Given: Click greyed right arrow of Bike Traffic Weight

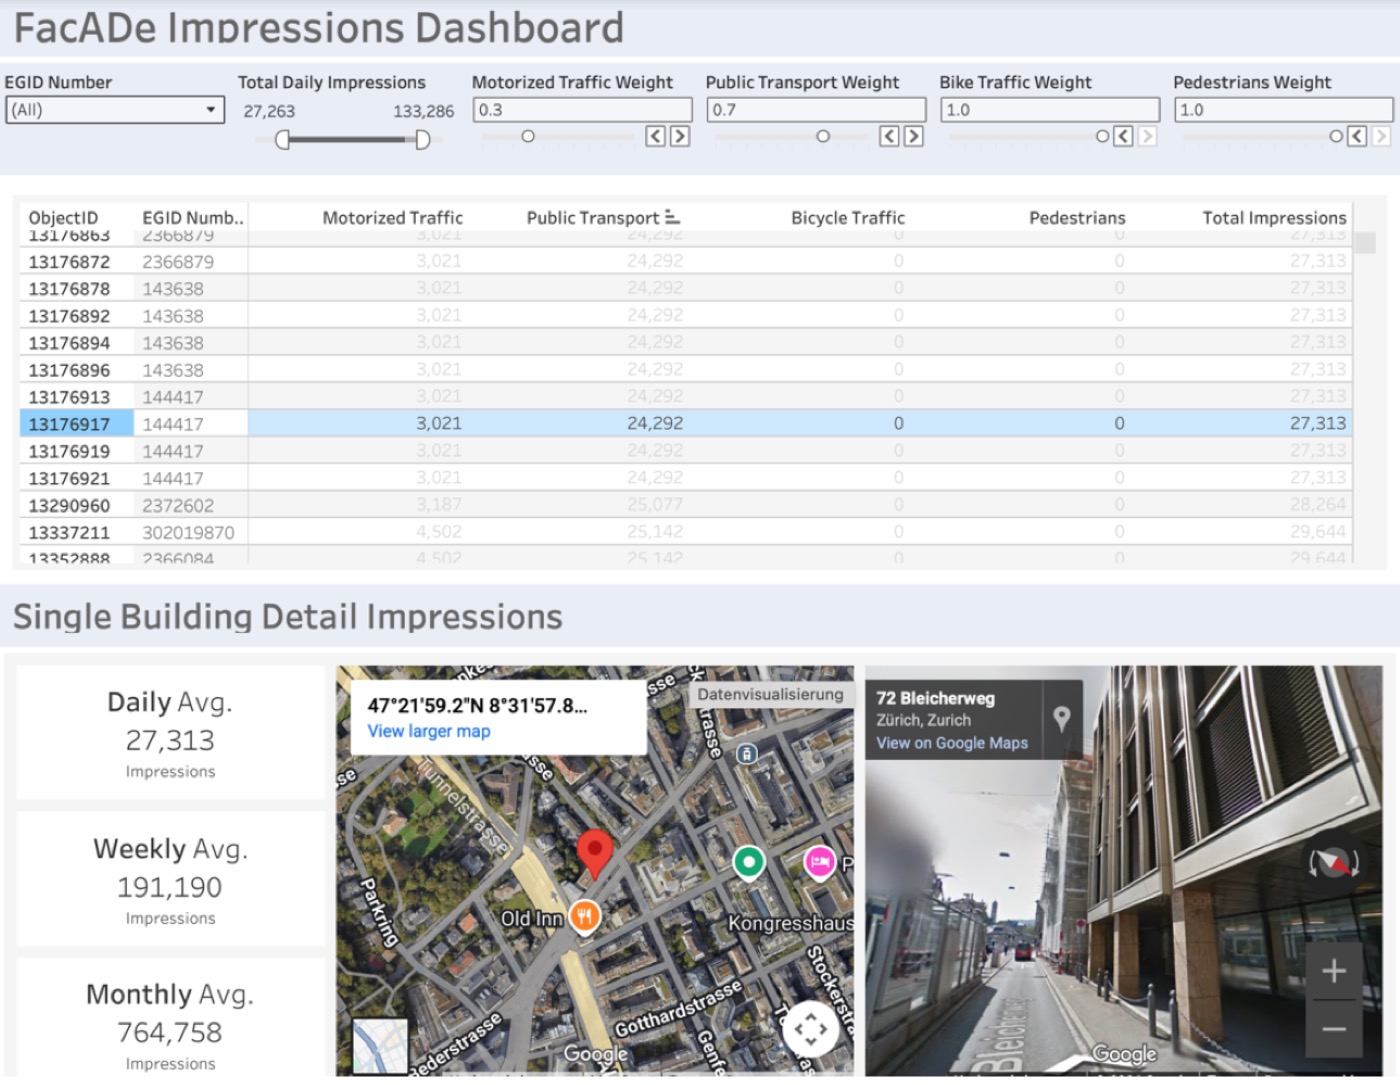Looking at the screenshot, I should pyautogui.click(x=1148, y=136).
